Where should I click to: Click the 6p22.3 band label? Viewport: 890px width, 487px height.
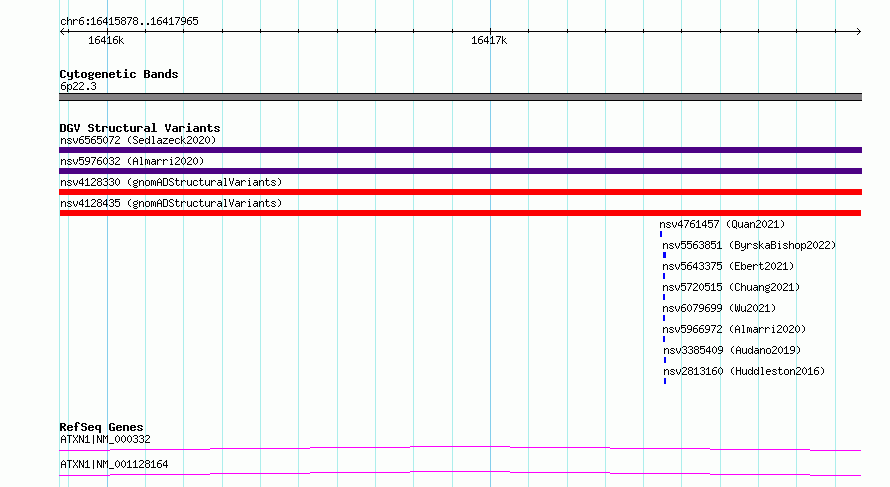click(x=78, y=86)
